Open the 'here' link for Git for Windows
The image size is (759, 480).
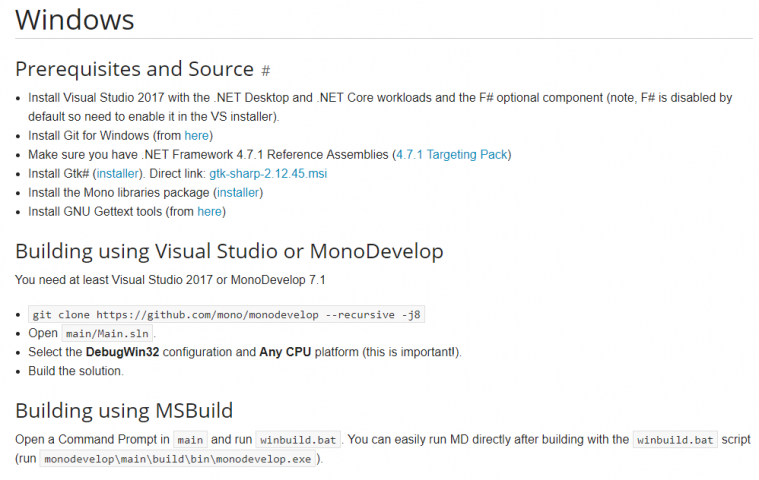(197, 135)
